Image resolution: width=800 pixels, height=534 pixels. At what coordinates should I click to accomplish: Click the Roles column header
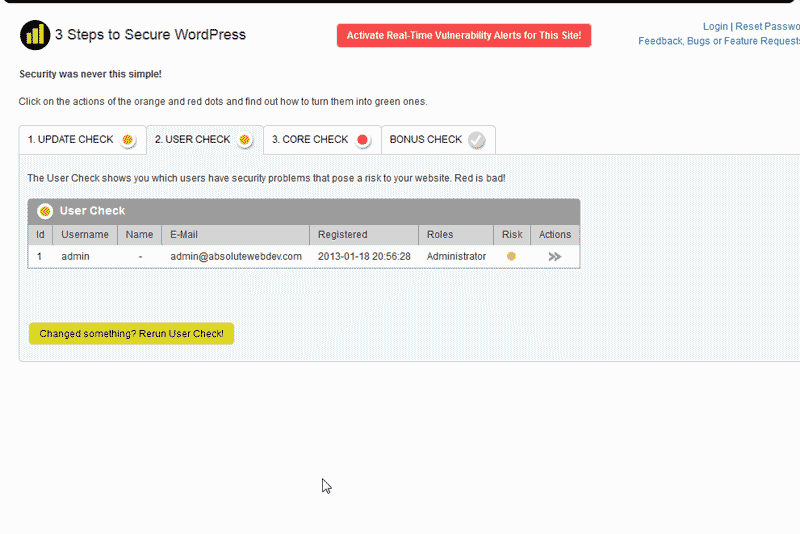coord(440,235)
